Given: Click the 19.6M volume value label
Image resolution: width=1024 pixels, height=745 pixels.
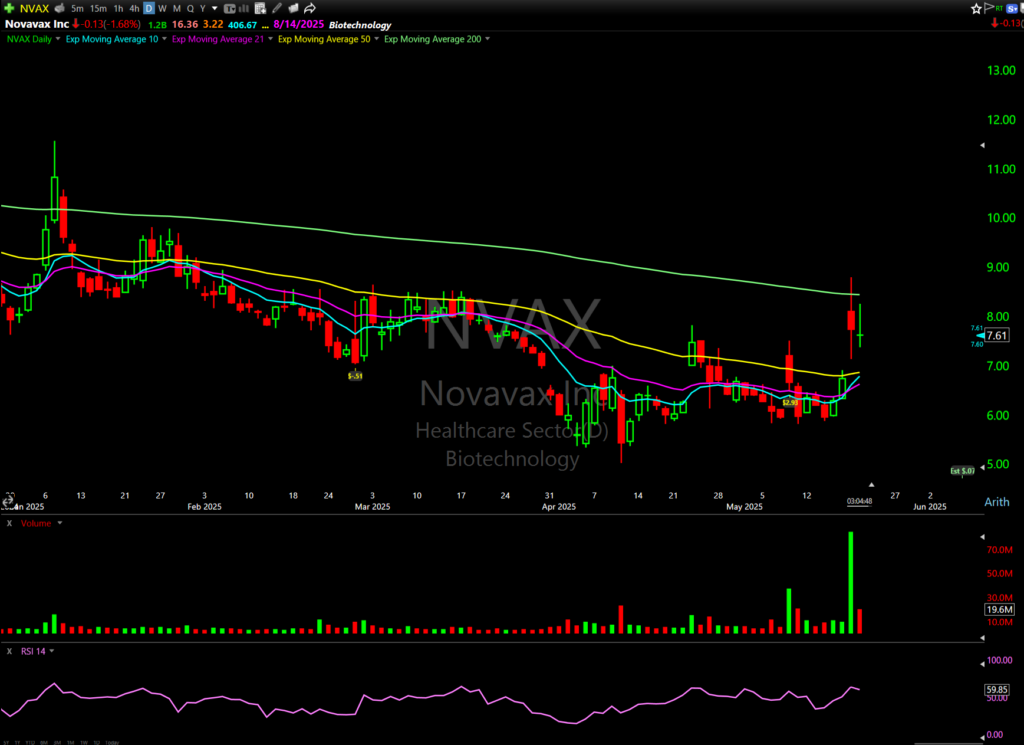Looking at the screenshot, I should click(x=999, y=609).
